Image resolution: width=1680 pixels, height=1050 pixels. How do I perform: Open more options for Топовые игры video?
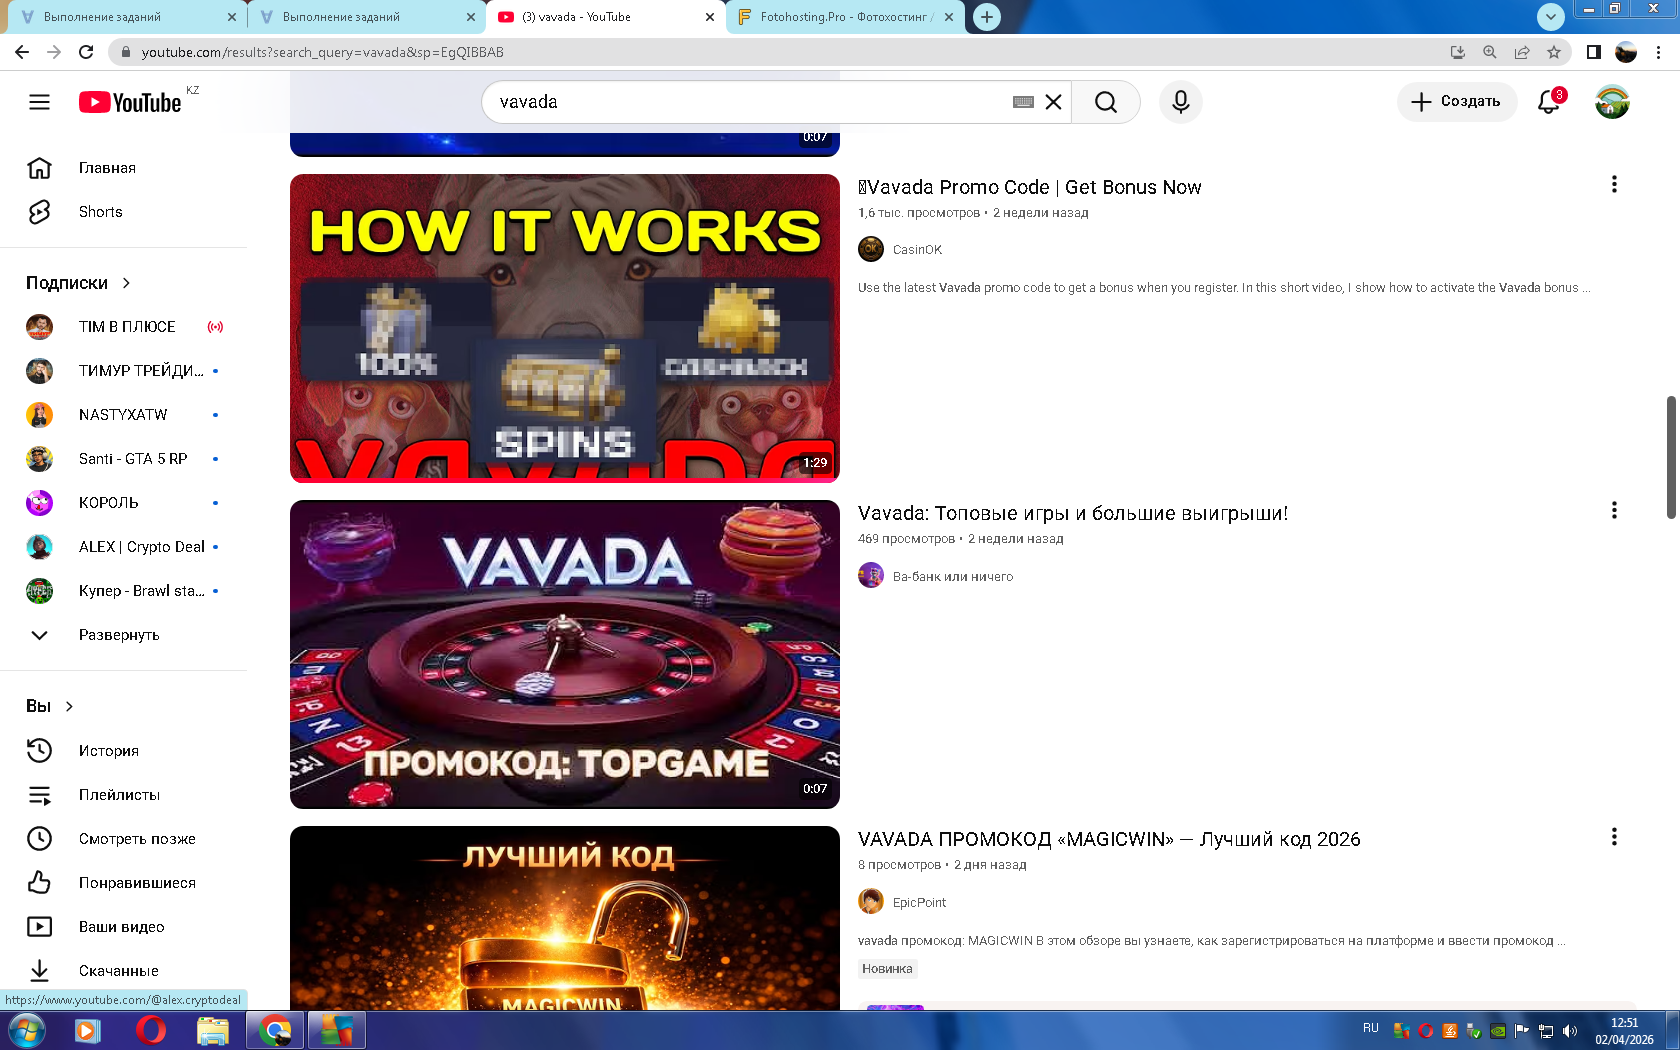[1614, 511]
